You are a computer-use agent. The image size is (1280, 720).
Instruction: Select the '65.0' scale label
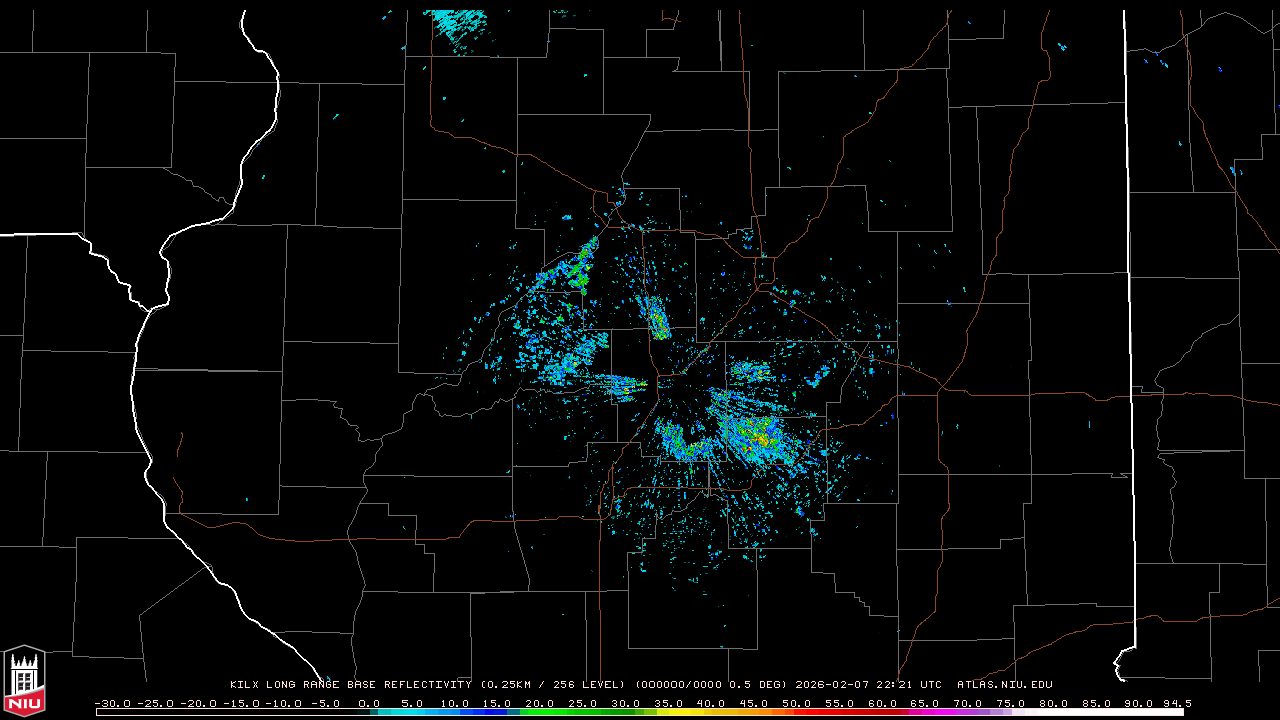(927, 703)
